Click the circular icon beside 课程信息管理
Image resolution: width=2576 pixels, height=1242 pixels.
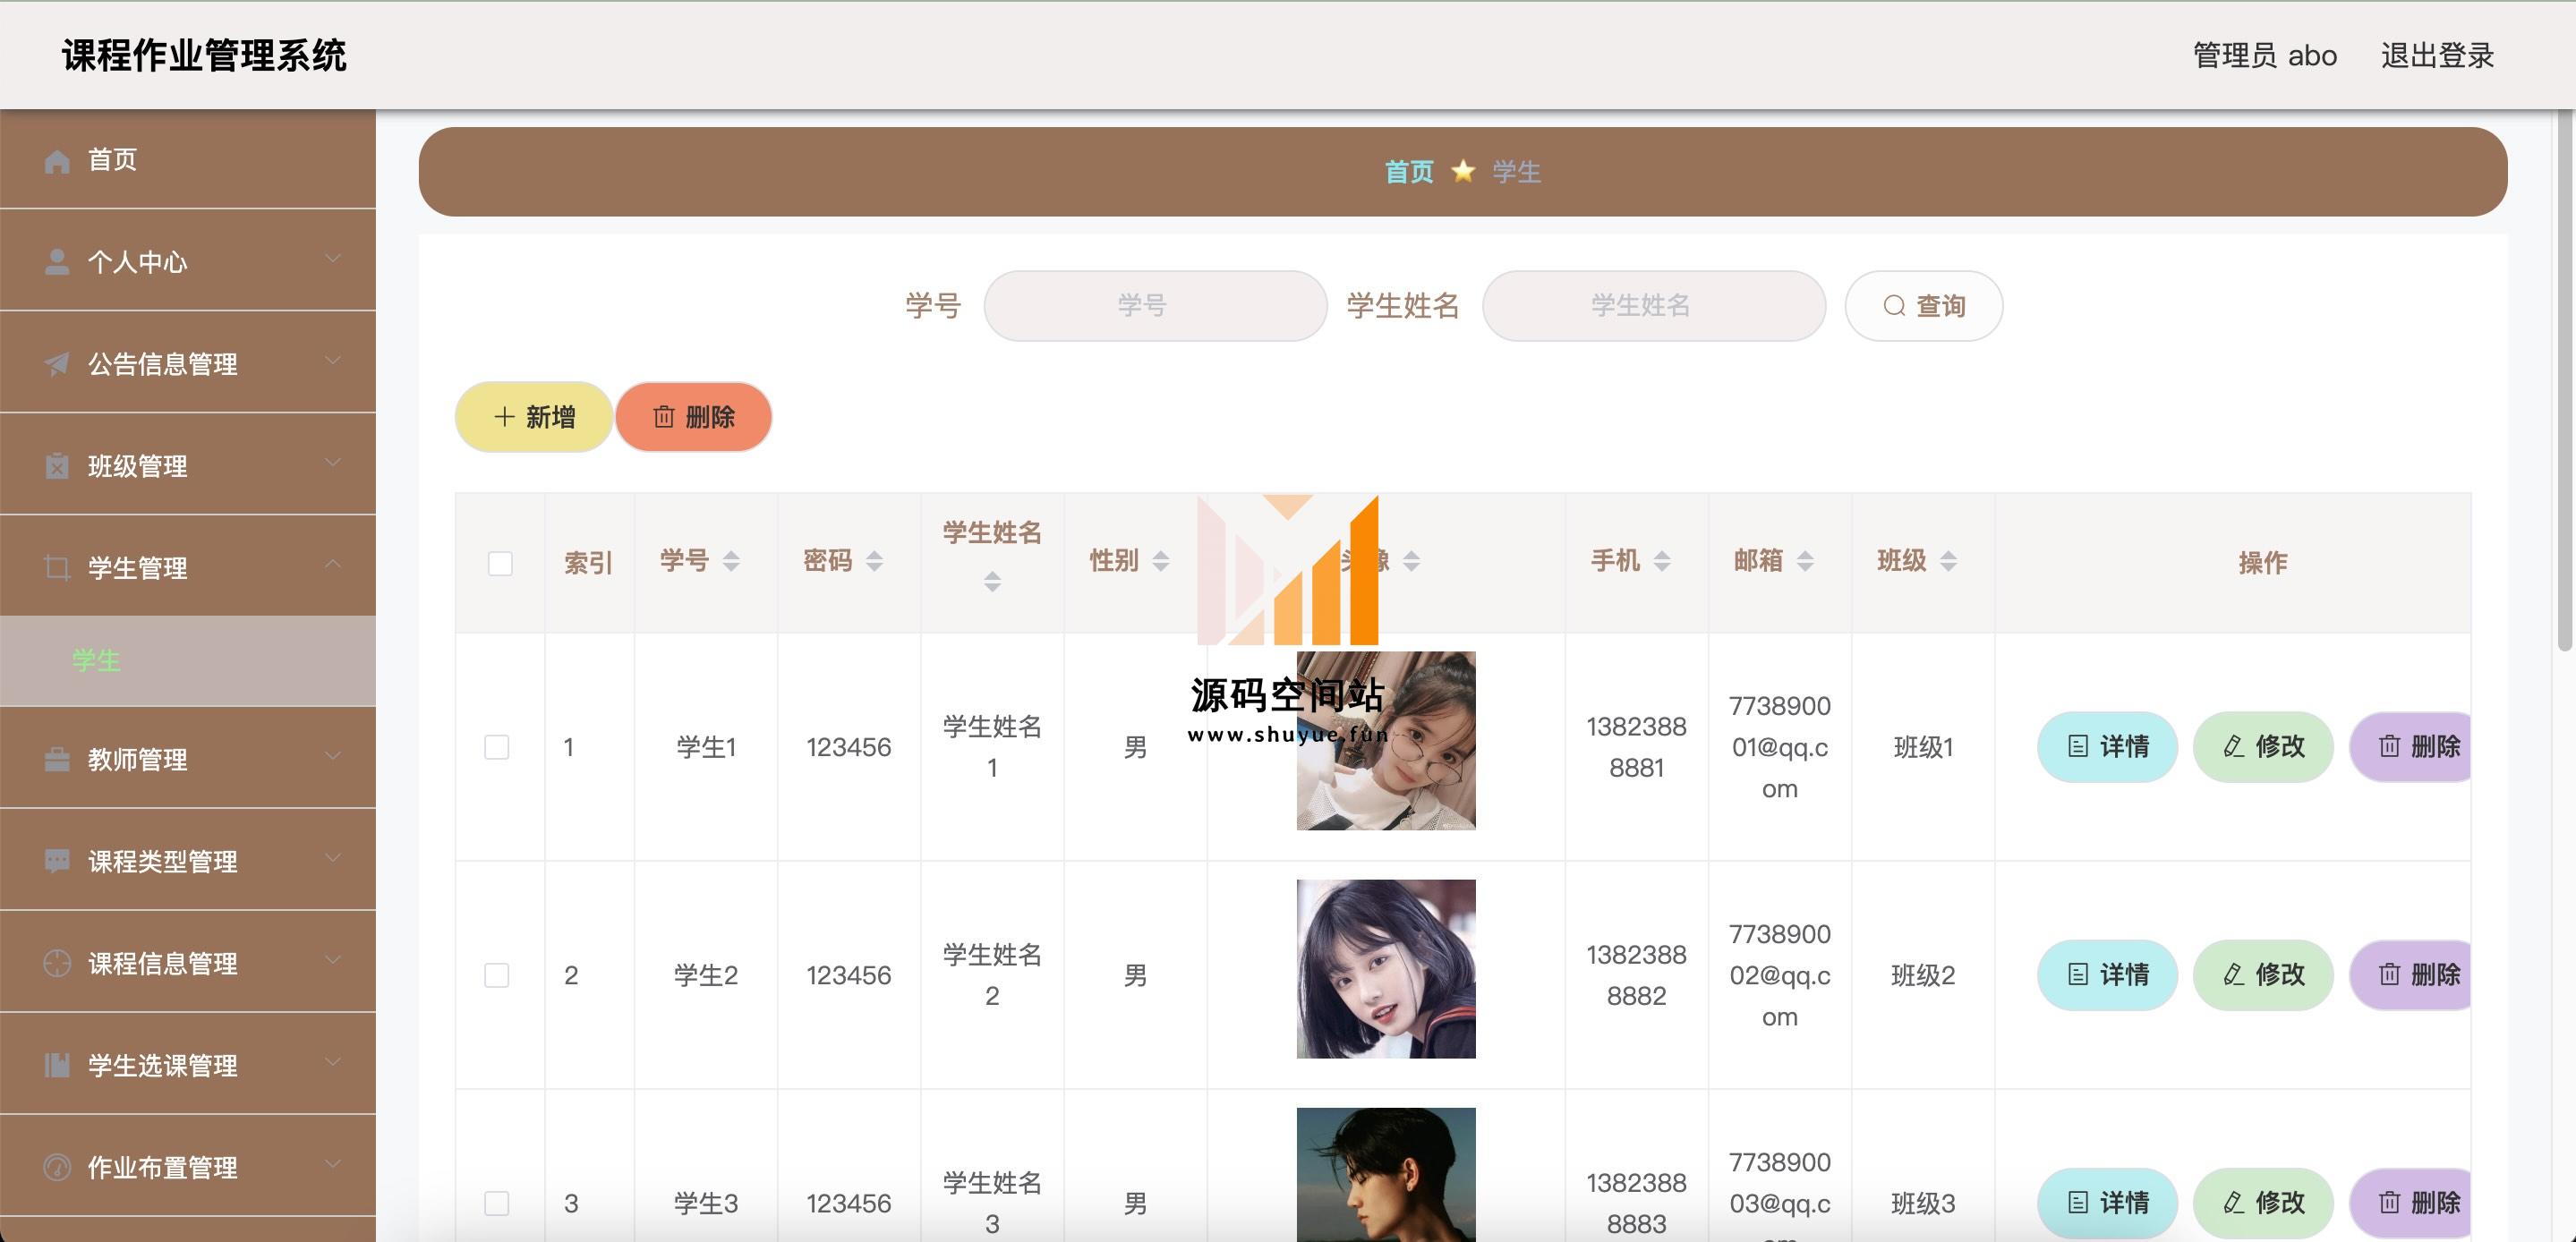point(57,963)
